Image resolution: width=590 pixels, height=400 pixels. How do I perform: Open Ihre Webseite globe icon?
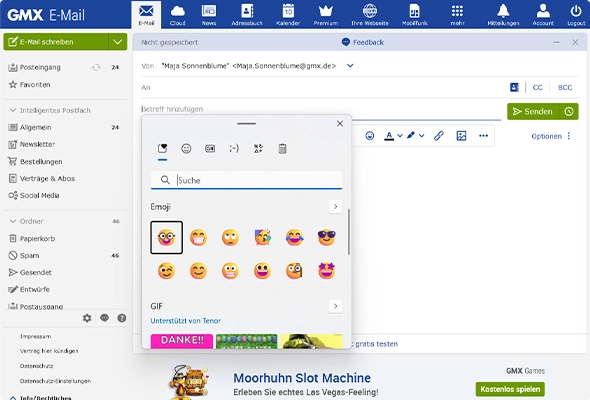coord(370,15)
